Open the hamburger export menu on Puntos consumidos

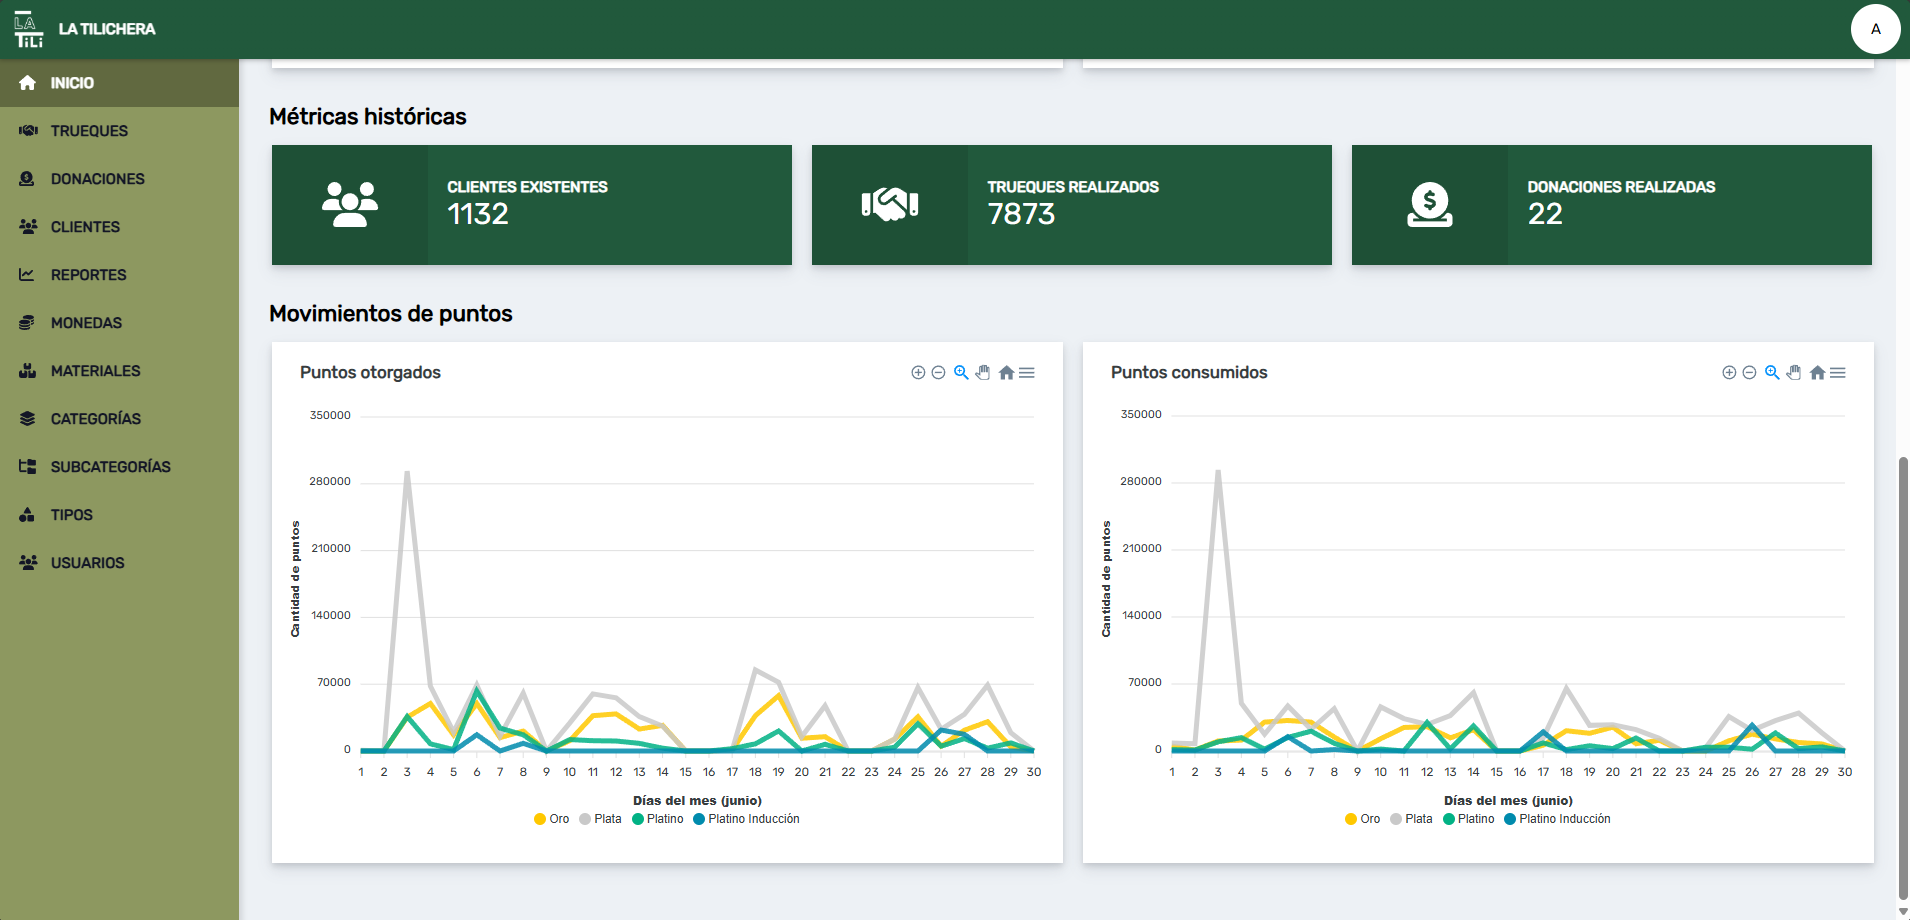click(1838, 373)
